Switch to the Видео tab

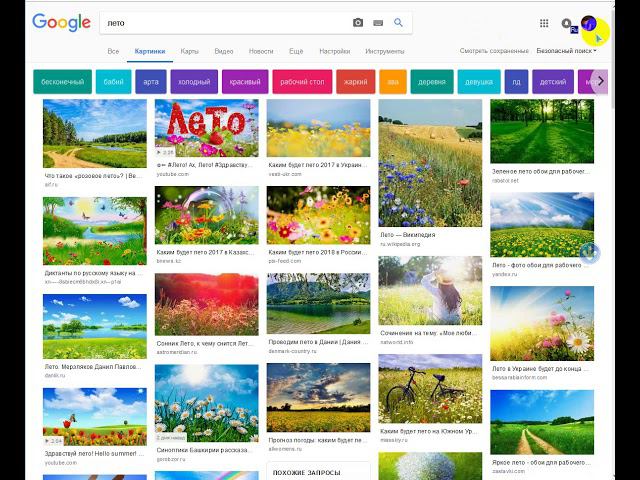[224, 51]
